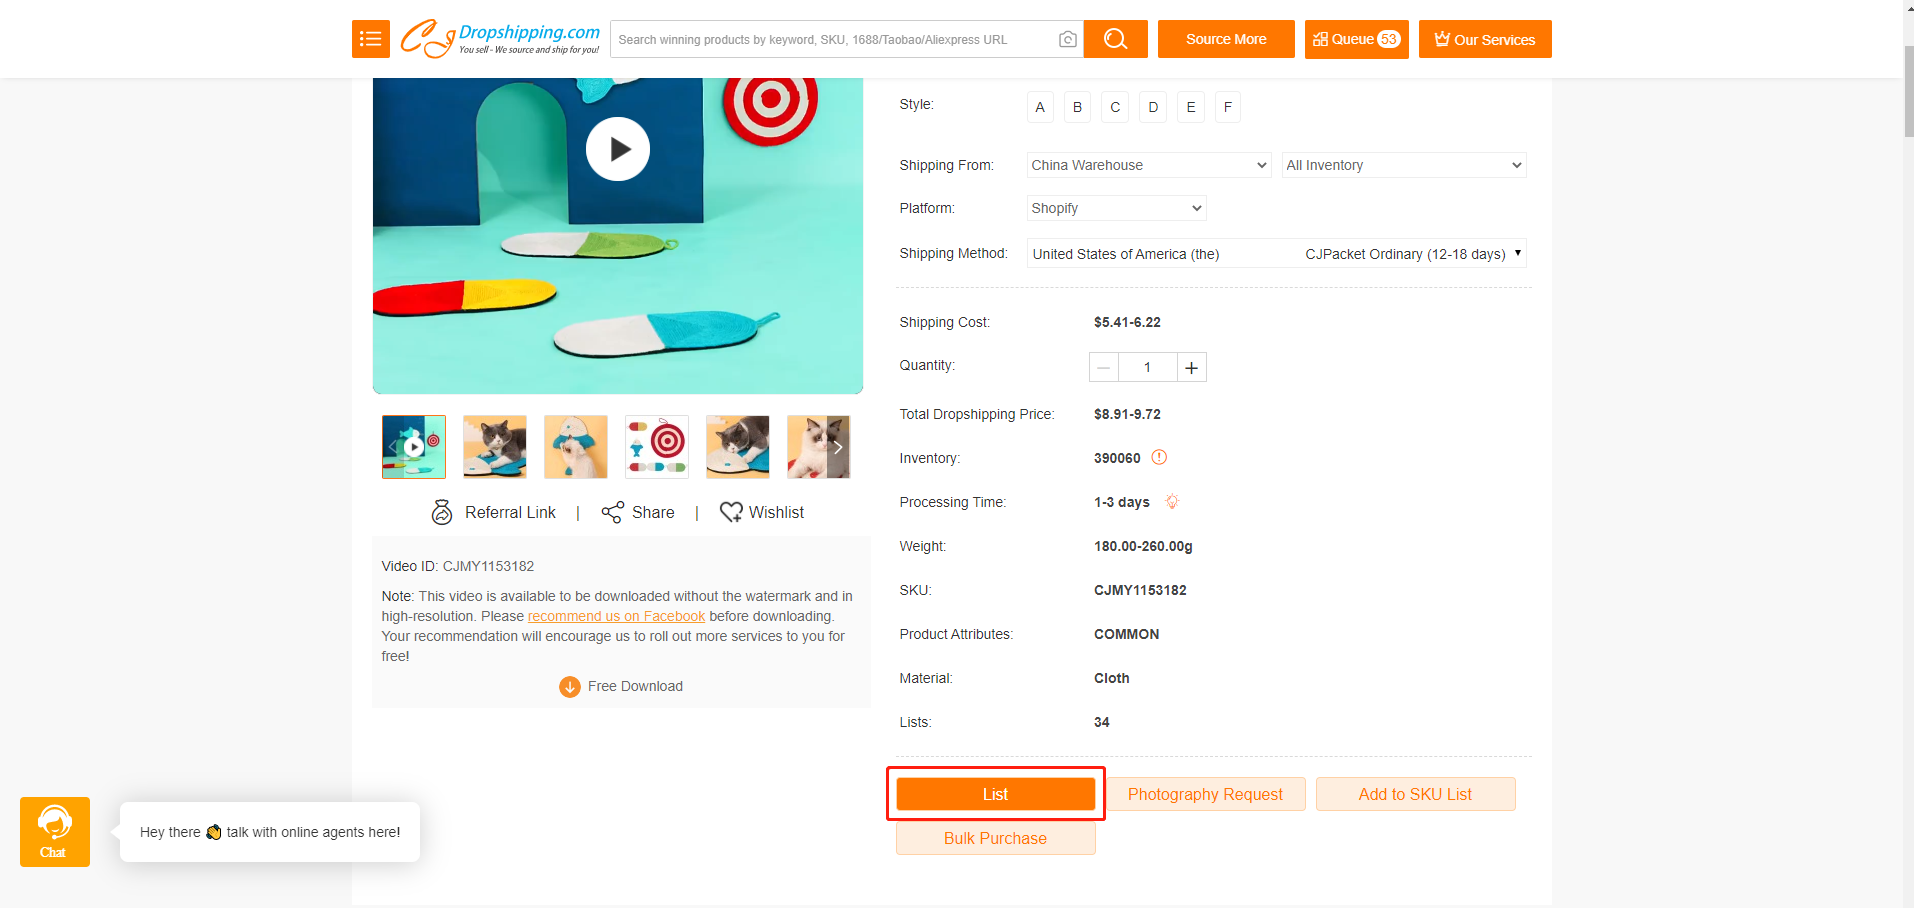Screen dimensions: 1914x908
Task: Add product to Wishlist
Action: coord(762,512)
